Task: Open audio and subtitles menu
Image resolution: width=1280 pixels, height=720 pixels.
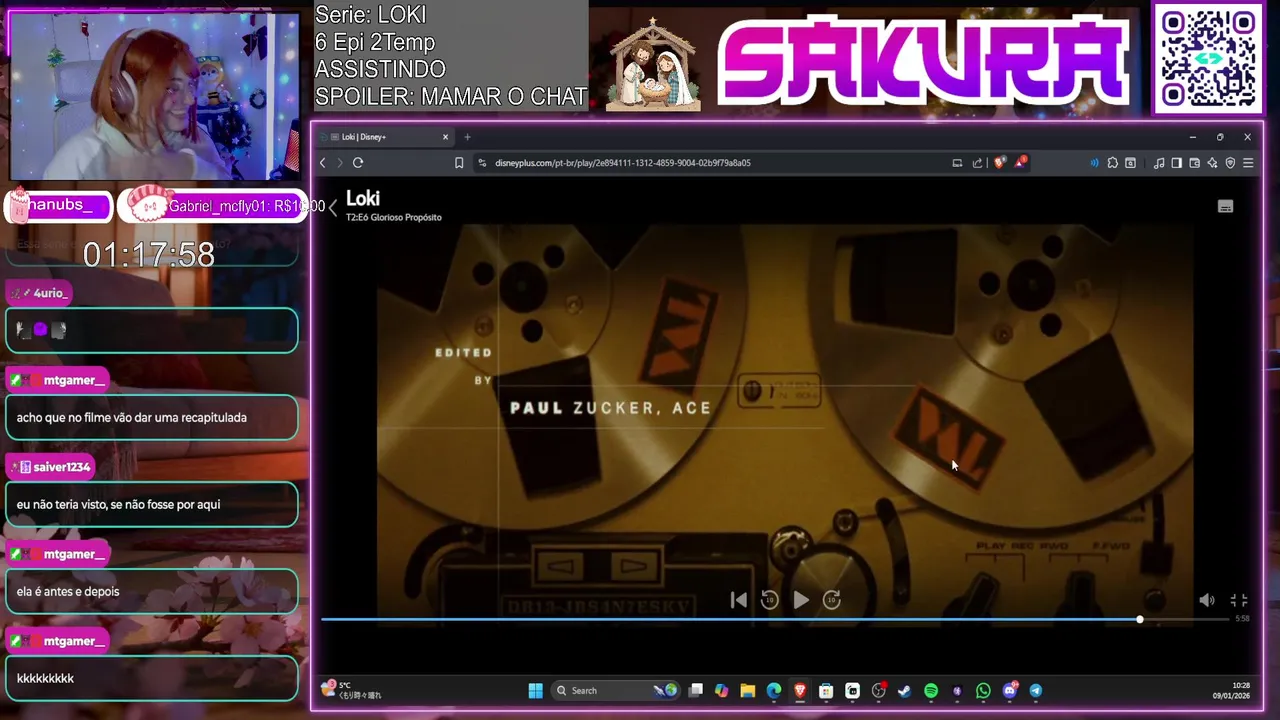Action: 1225,206
